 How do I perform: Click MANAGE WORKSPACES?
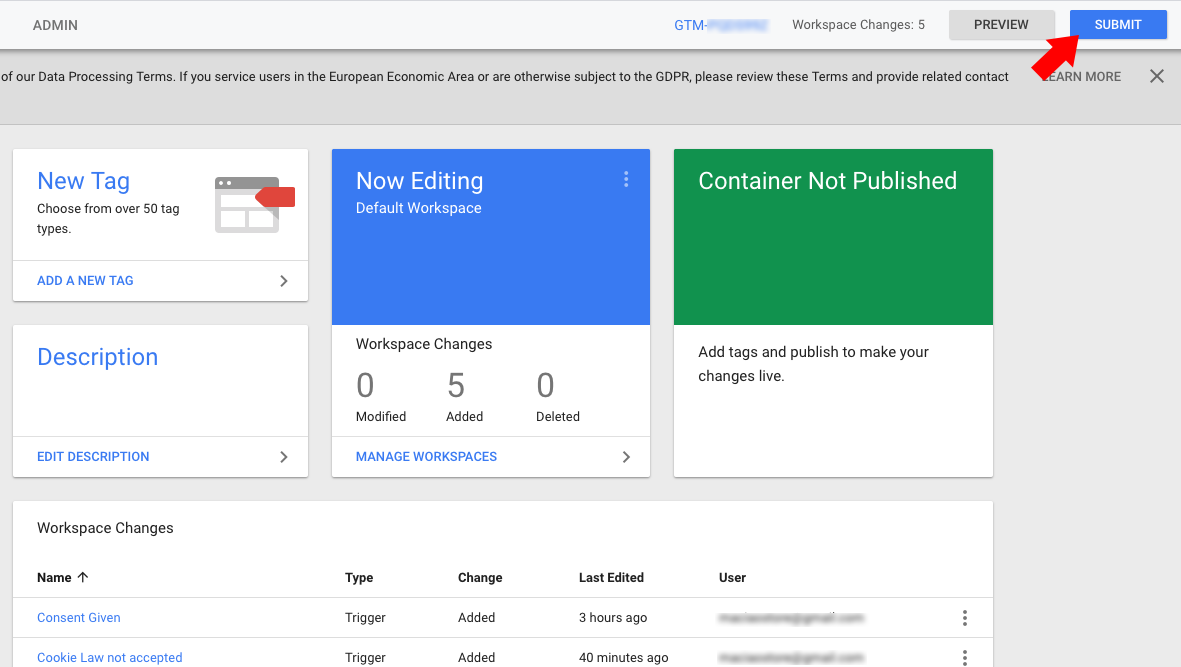pyautogui.click(x=426, y=456)
